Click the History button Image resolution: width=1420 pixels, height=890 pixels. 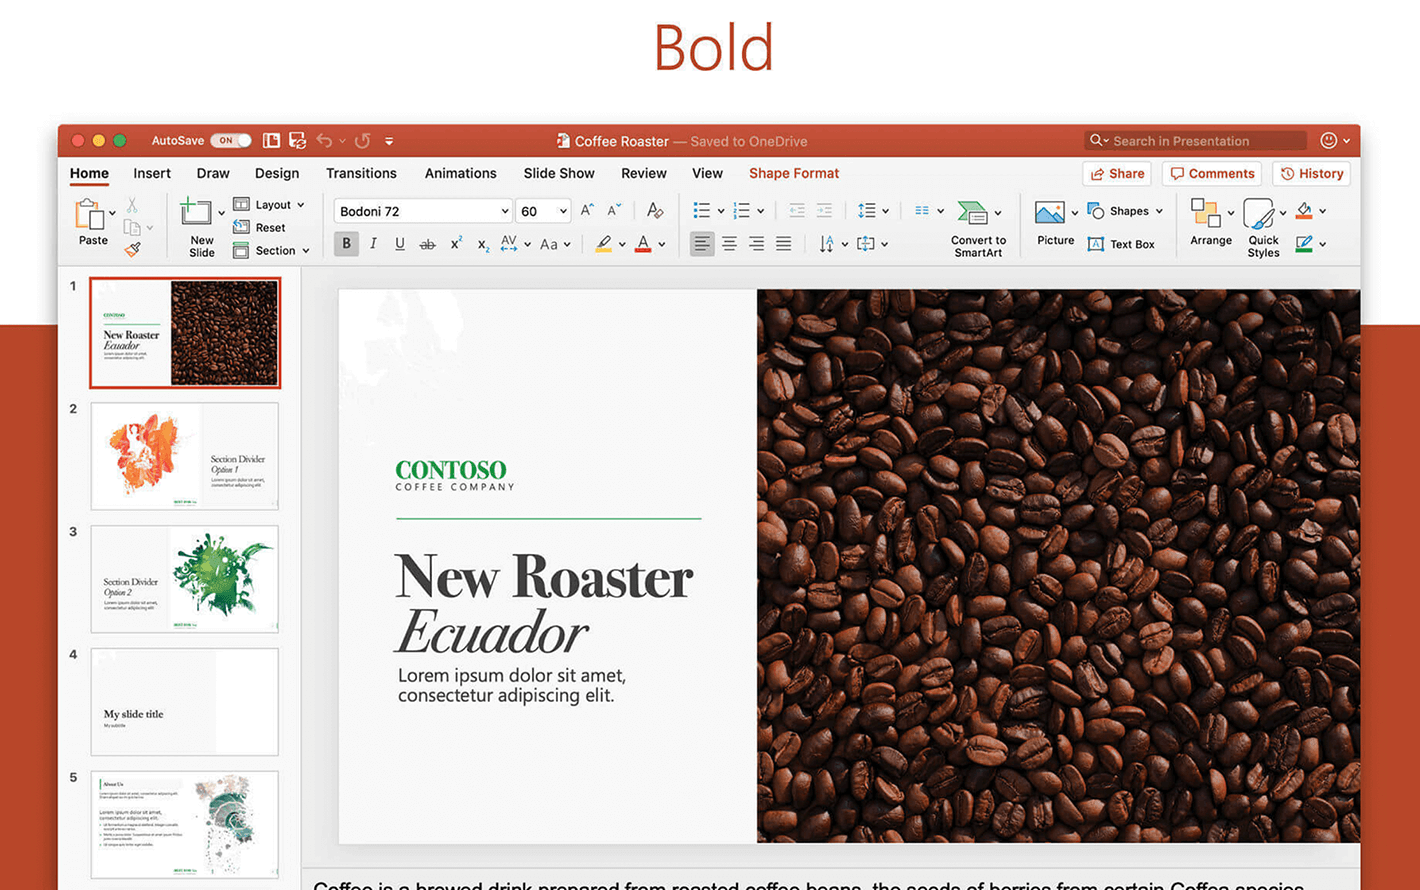(1312, 173)
